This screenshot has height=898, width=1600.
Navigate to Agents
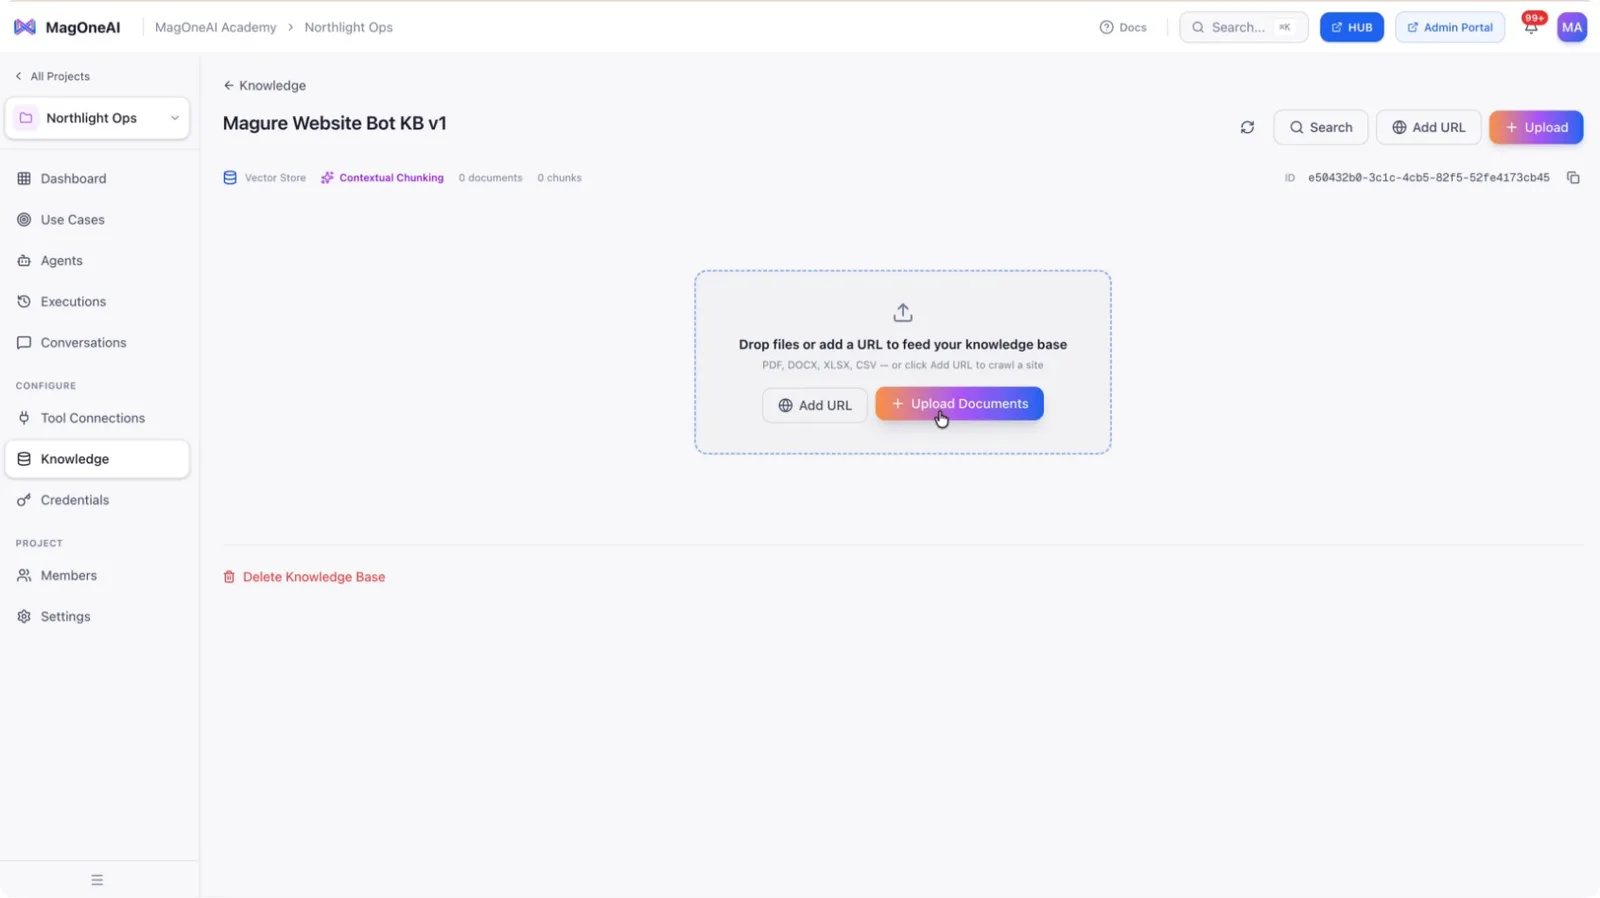pyautogui.click(x=97, y=261)
